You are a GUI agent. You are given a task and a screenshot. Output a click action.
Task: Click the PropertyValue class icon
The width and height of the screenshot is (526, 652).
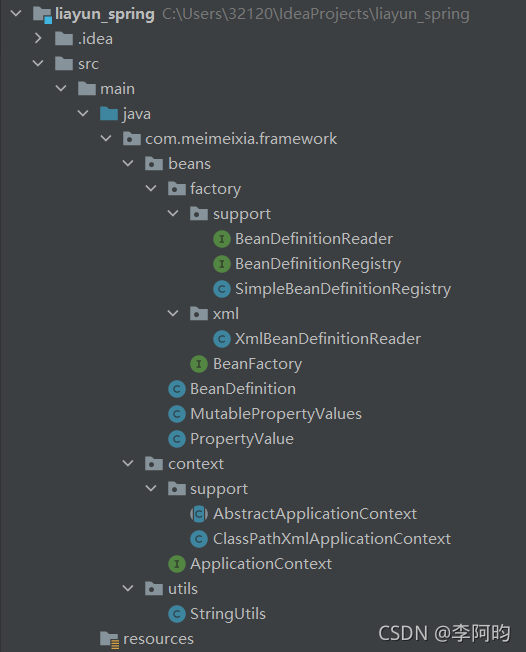[x=177, y=439]
